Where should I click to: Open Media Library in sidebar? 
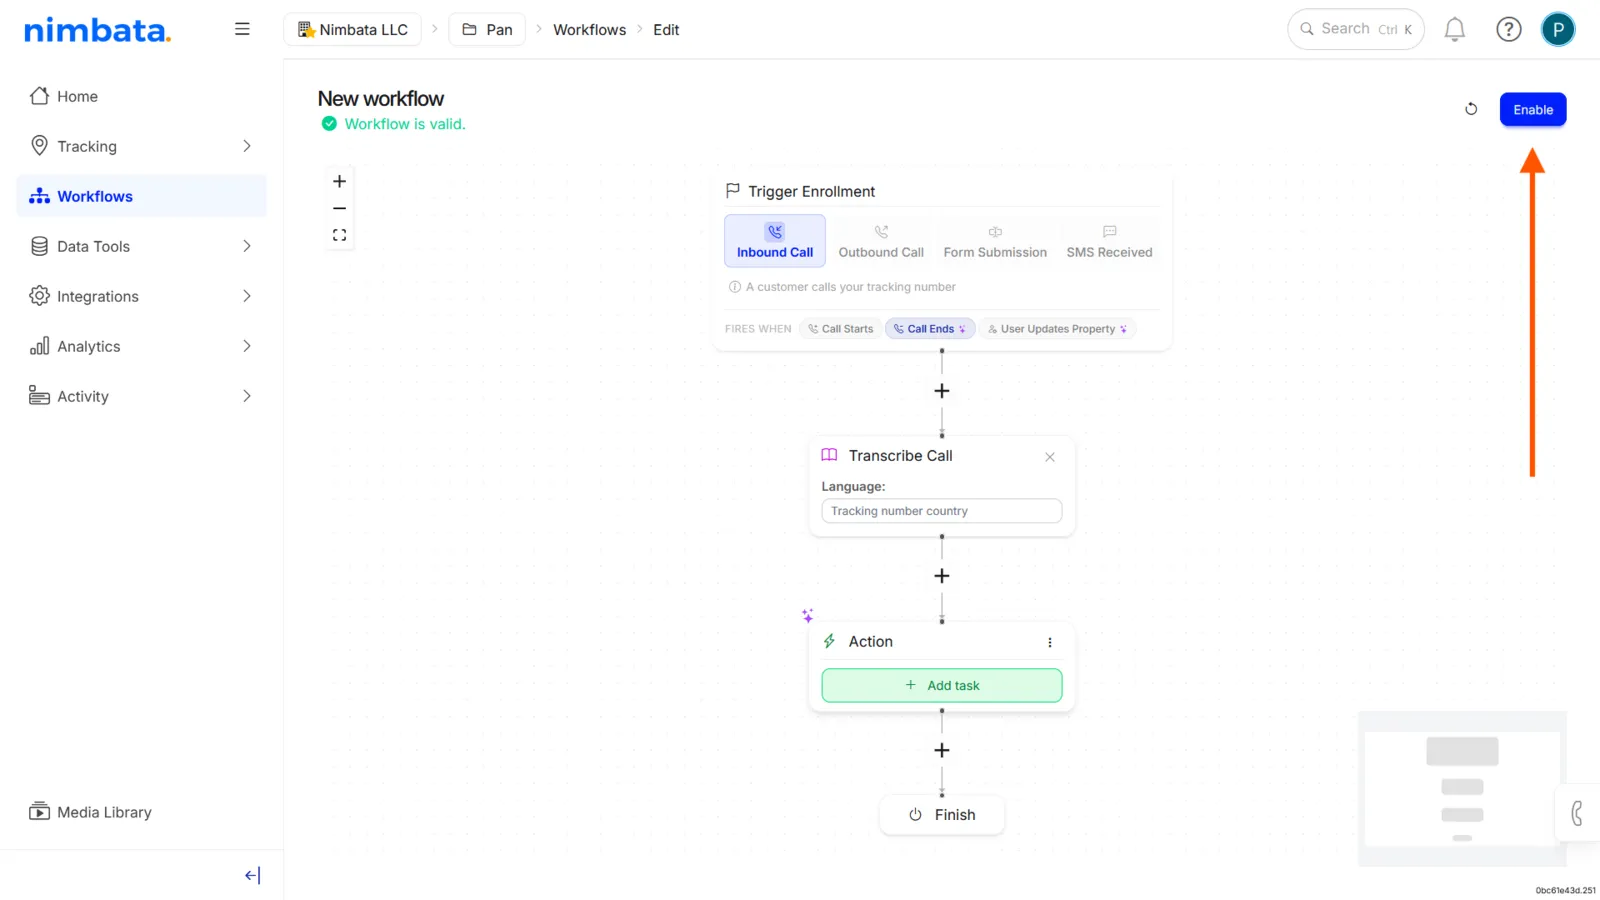141,812
